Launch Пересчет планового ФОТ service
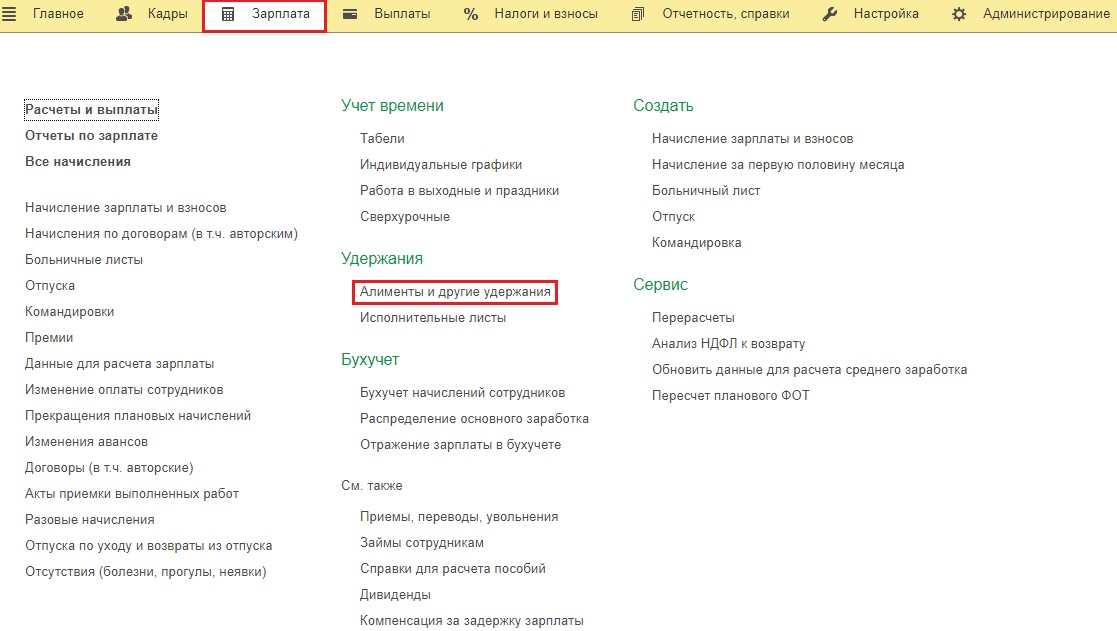 click(x=730, y=396)
